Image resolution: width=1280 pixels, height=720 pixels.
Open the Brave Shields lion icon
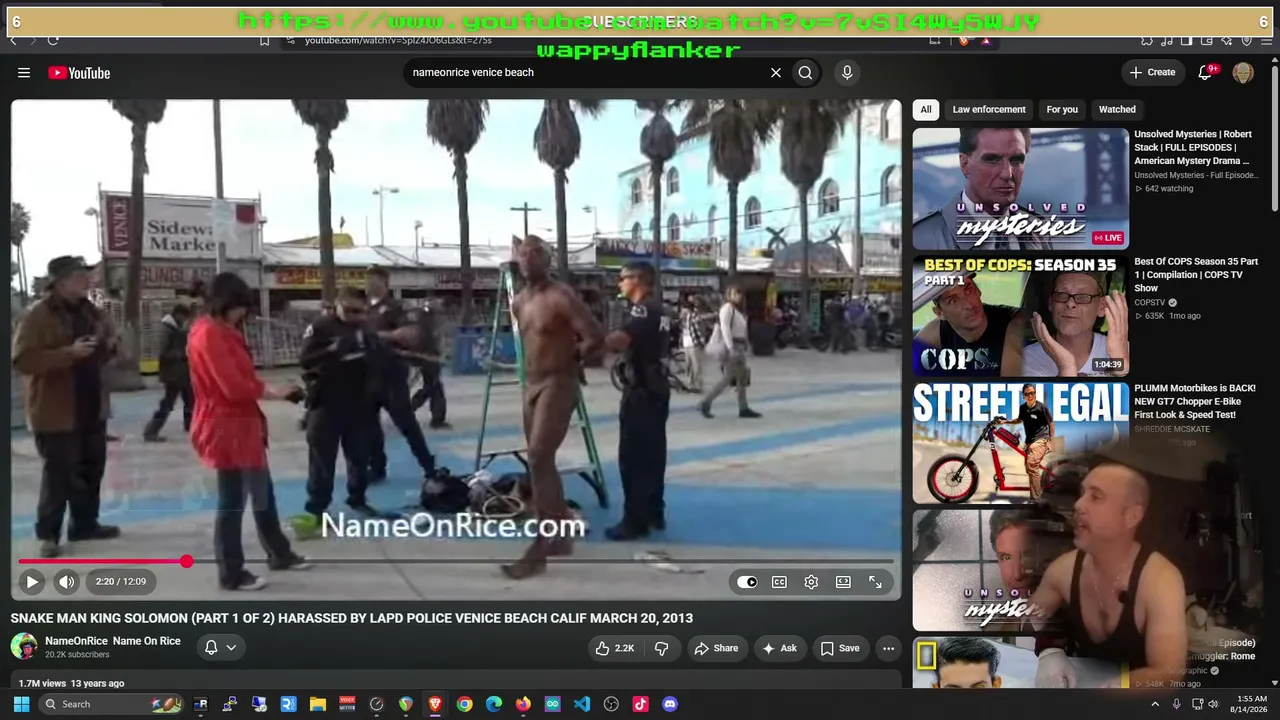(964, 40)
